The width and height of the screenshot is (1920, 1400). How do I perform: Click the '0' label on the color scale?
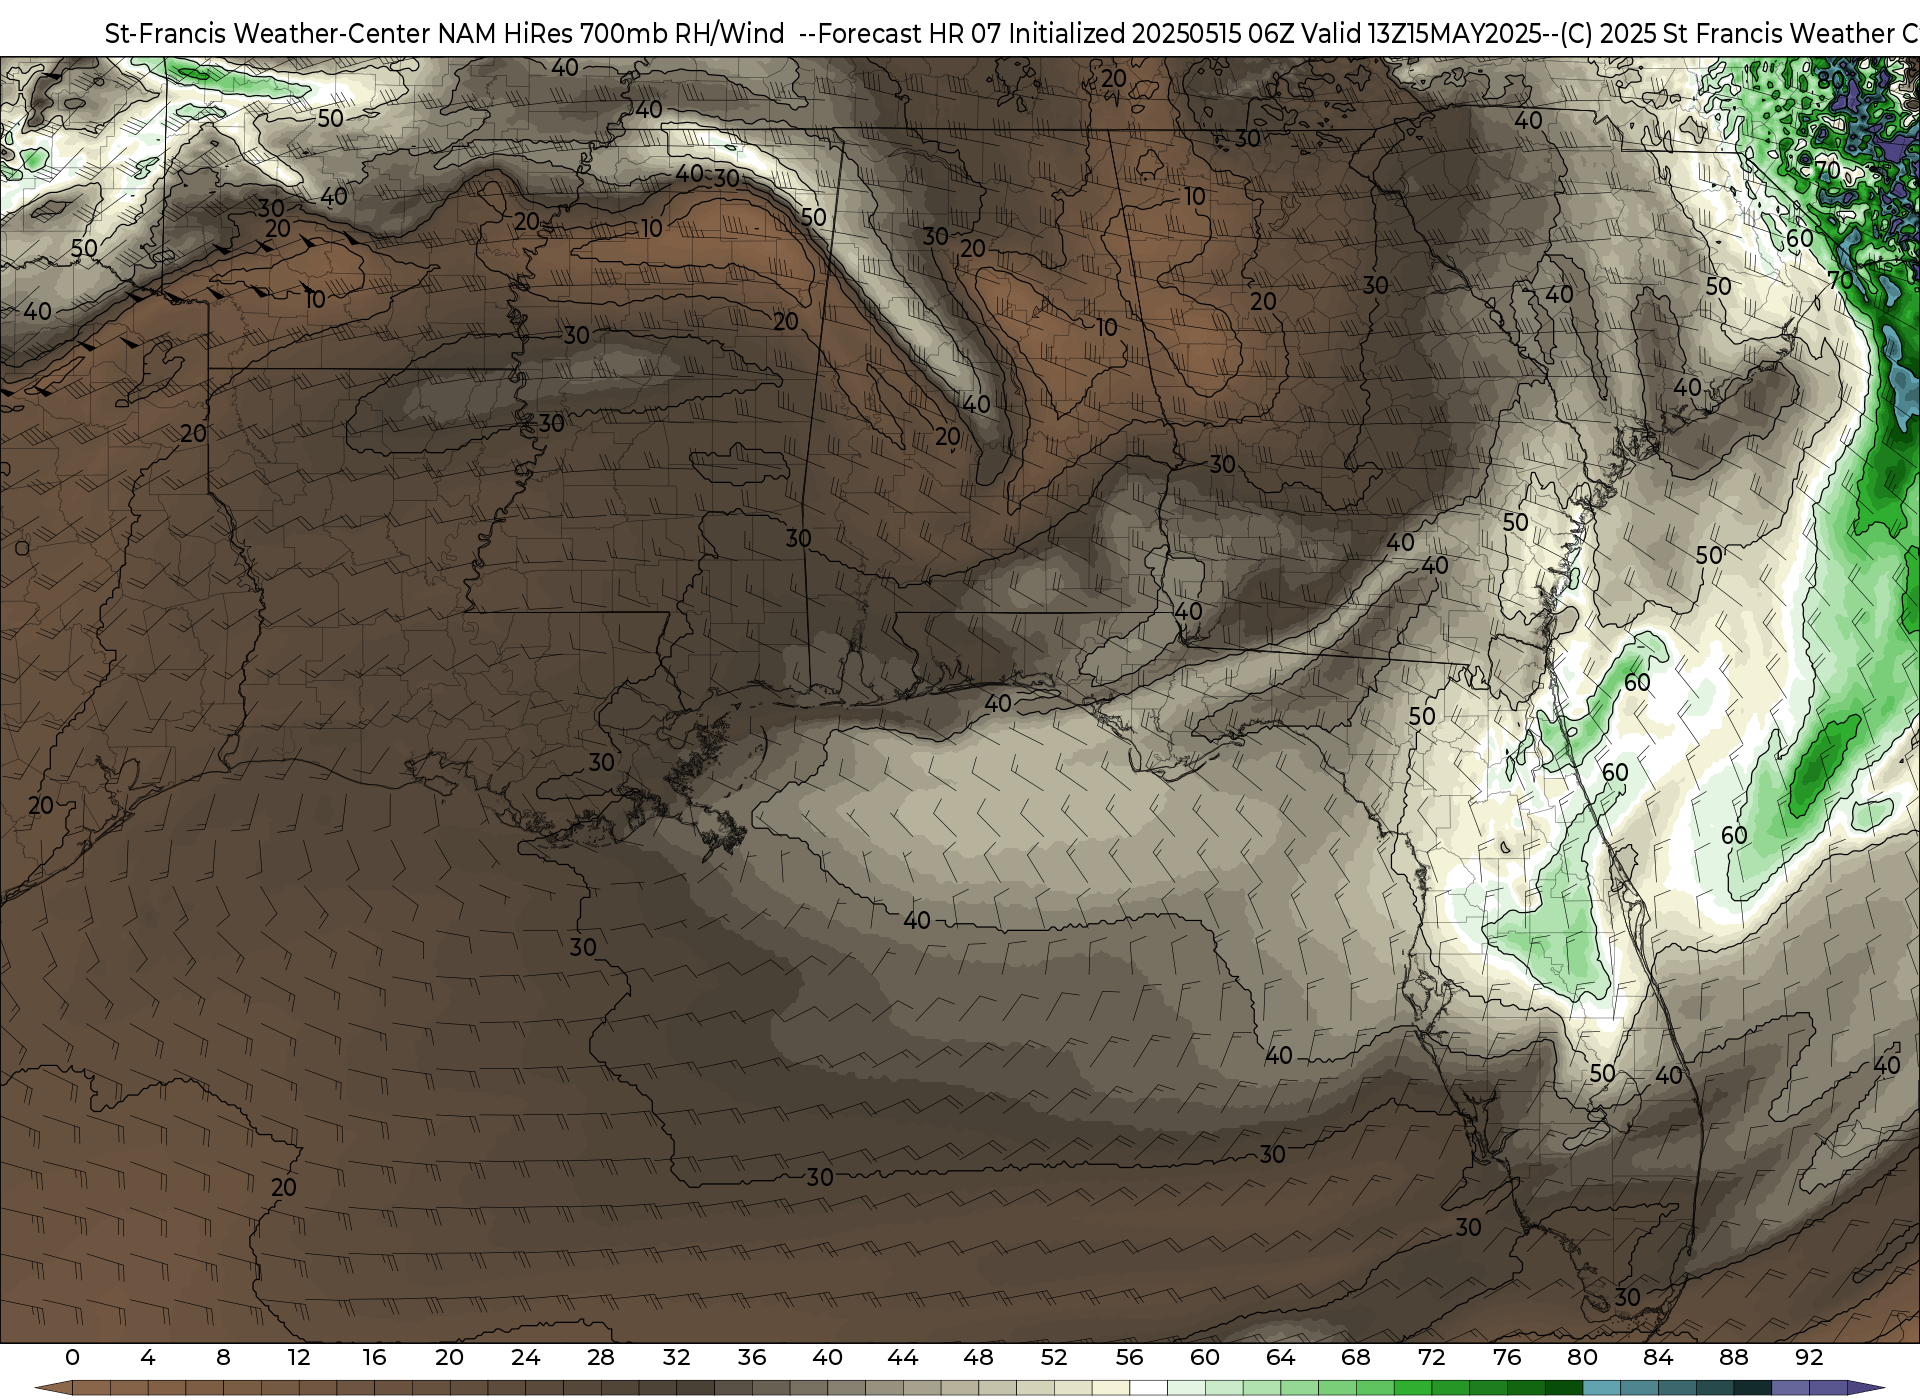pyautogui.click(x=72, y=1357)
